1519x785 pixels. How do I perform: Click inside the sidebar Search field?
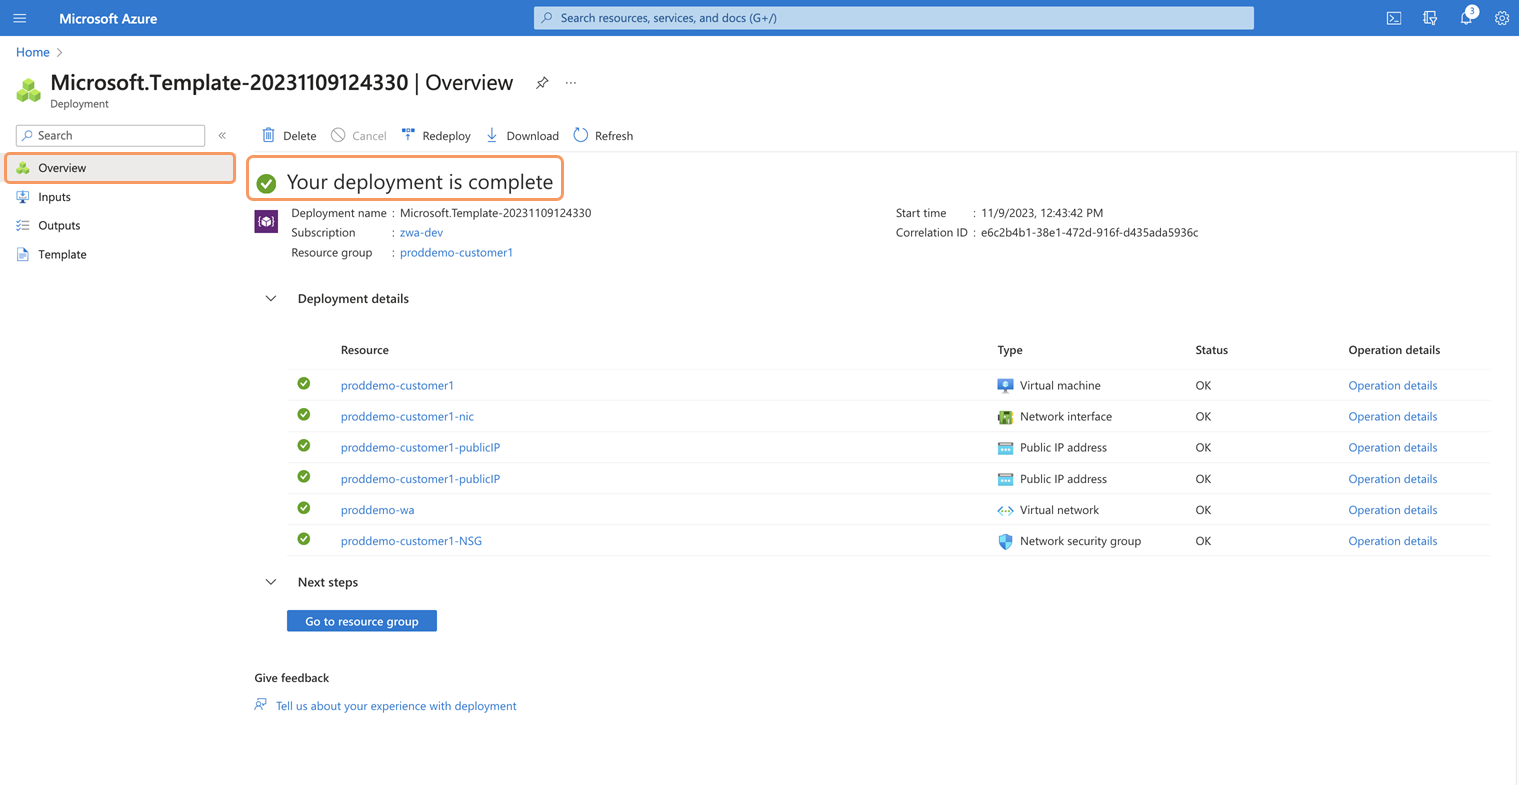pos(110,135)
